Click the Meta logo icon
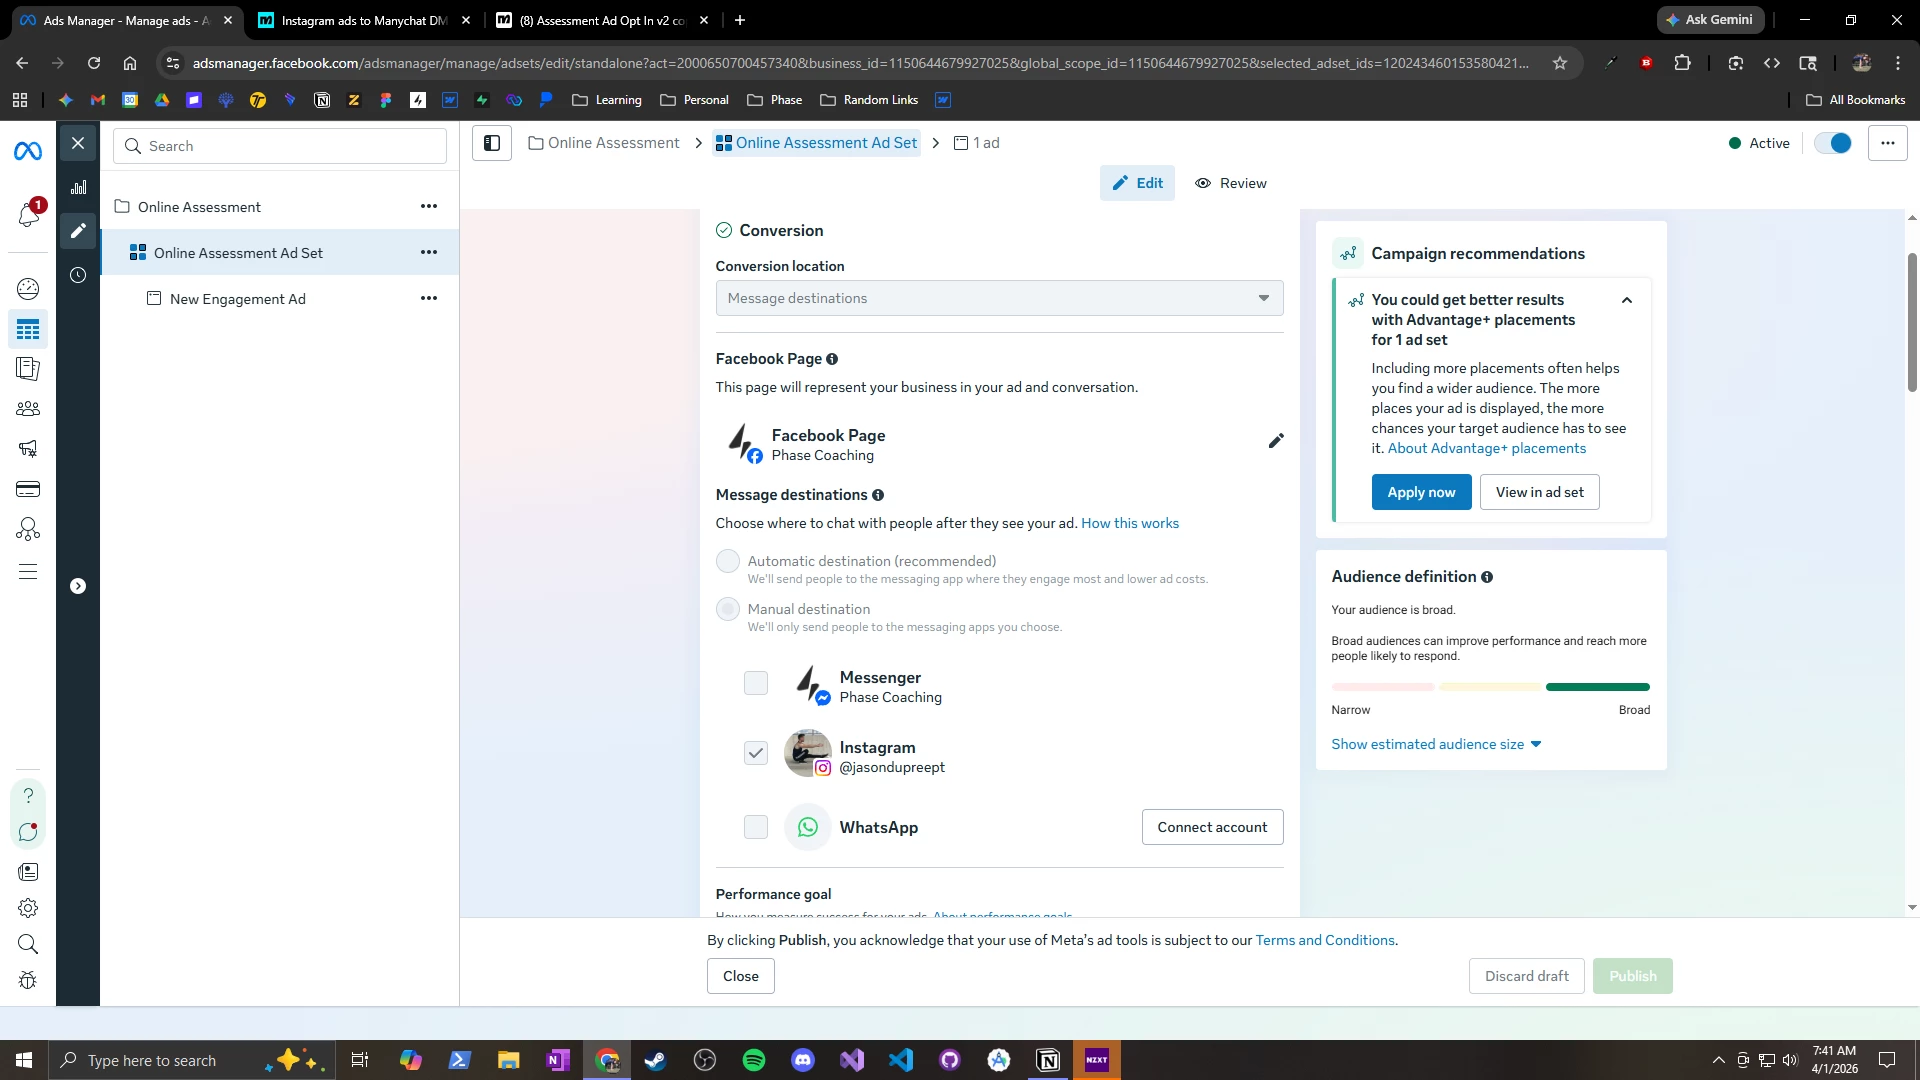This screenshot has height=1080, width=1920. click(x=28, y=151)
